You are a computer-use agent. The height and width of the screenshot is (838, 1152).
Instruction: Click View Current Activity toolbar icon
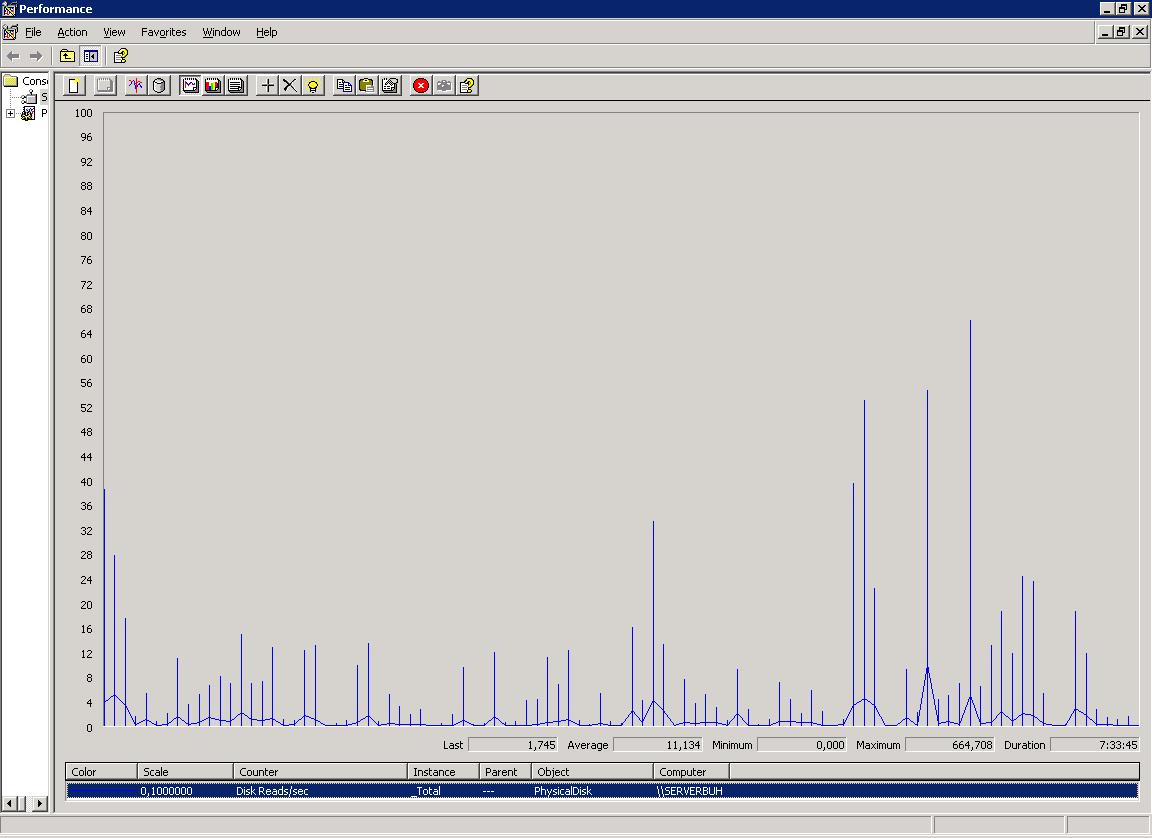[136, 86]
